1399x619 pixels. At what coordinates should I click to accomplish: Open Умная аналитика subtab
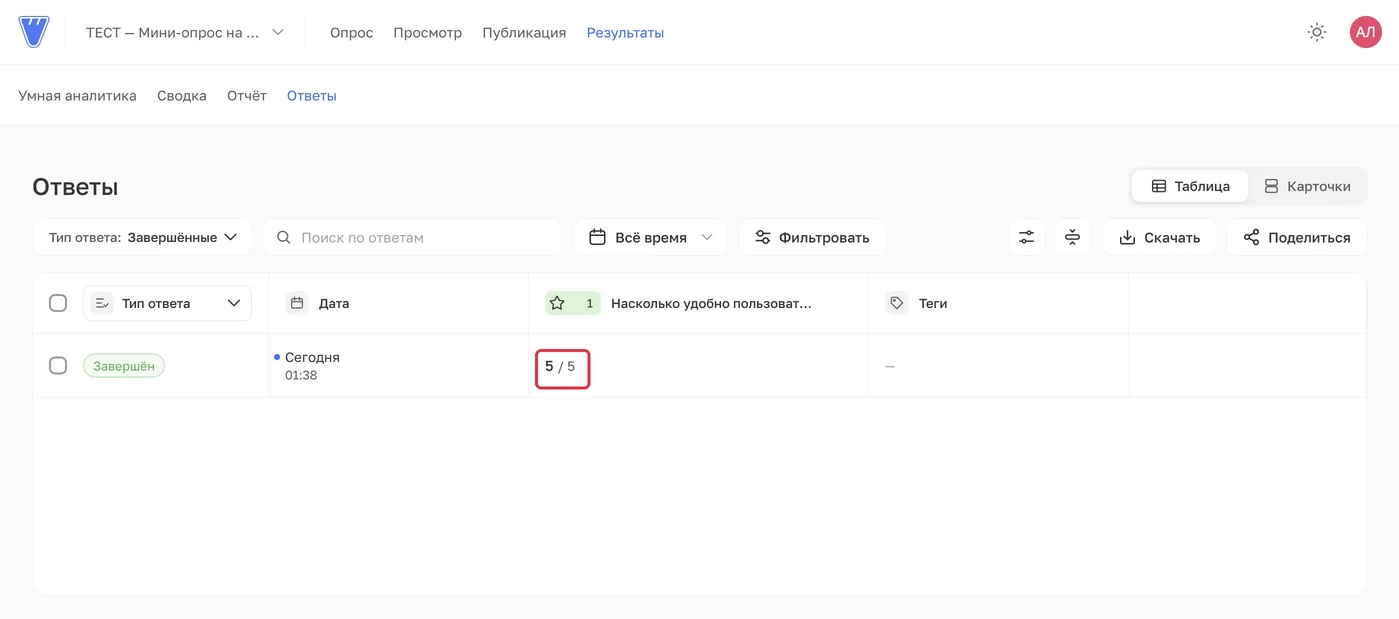click(x=77, y=96)
